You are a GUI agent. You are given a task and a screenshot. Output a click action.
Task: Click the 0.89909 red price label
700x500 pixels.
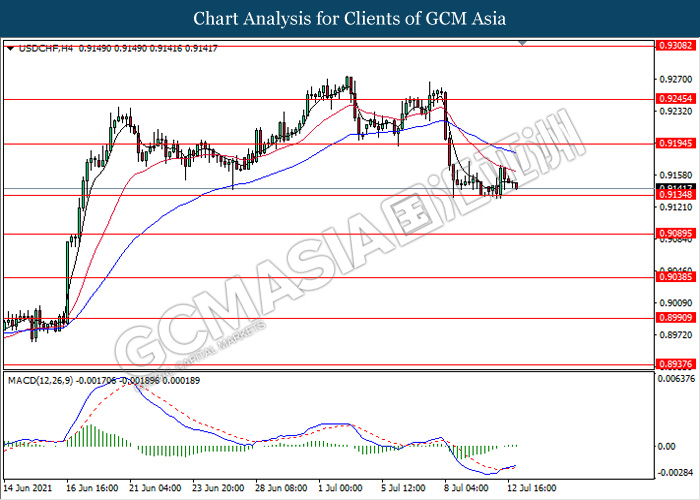[675, 318]
